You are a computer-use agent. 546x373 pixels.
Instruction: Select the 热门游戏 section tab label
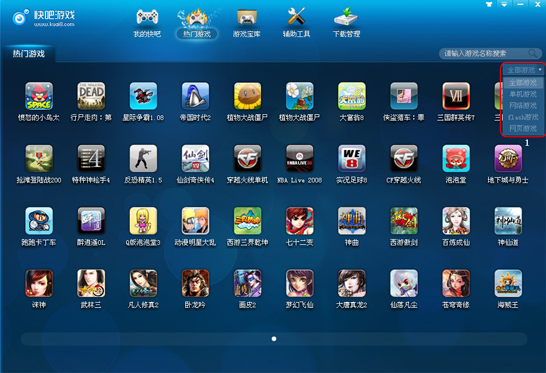click(x=29, y=54)
